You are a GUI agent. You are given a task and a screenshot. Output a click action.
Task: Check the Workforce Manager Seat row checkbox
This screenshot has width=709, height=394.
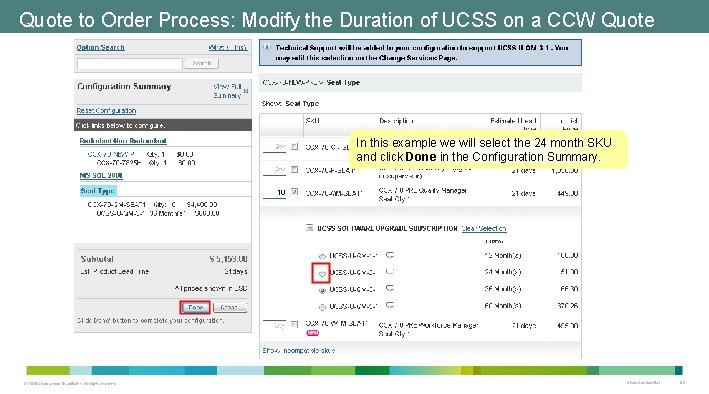[295, 324]
